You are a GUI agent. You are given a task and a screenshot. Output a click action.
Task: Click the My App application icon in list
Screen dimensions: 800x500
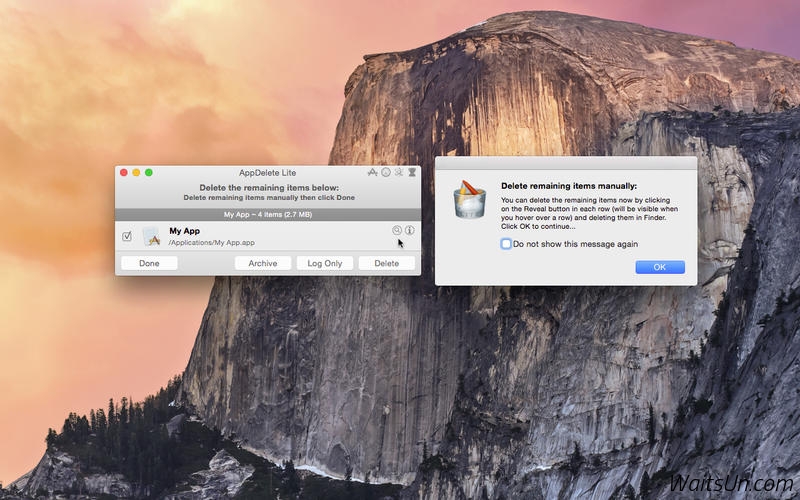click(x=152, y=237)
